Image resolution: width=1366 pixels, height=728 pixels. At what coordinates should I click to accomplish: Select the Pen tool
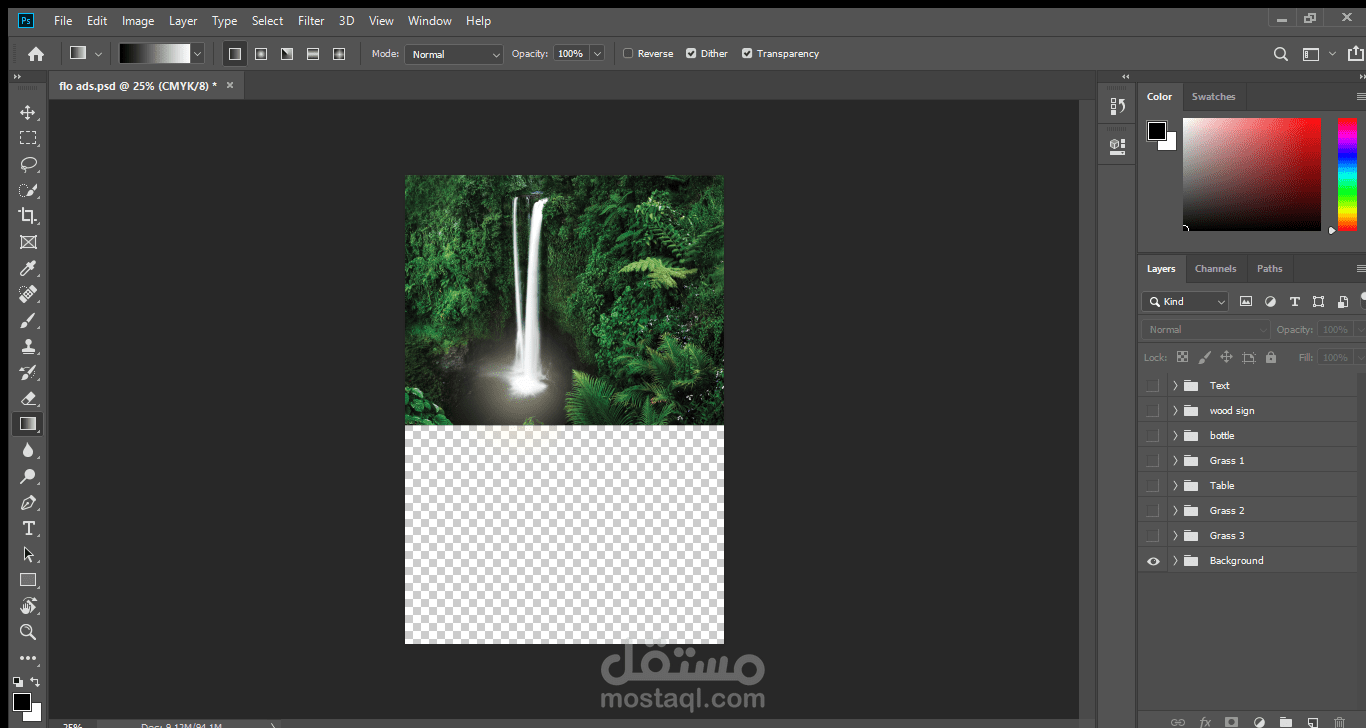[x=28, y=502]
